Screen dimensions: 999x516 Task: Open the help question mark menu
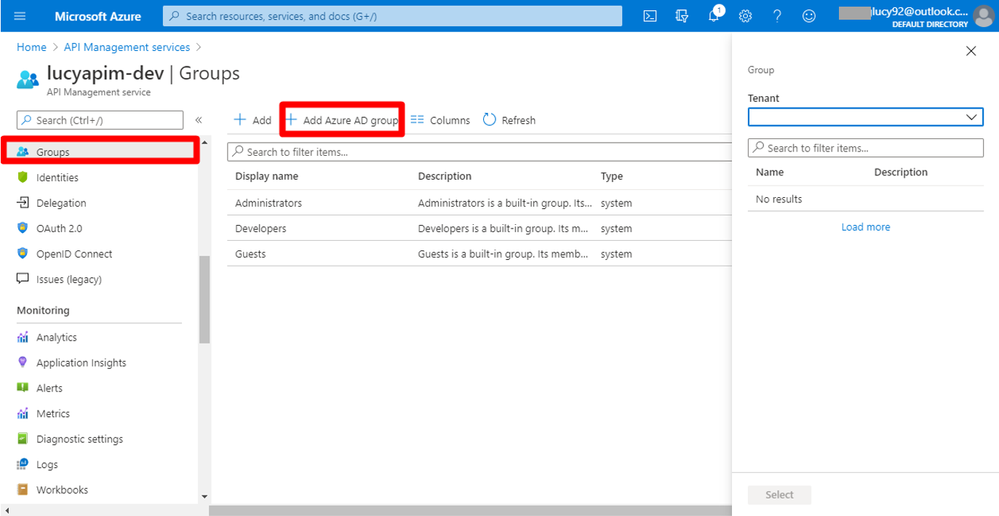coord(777,16)
